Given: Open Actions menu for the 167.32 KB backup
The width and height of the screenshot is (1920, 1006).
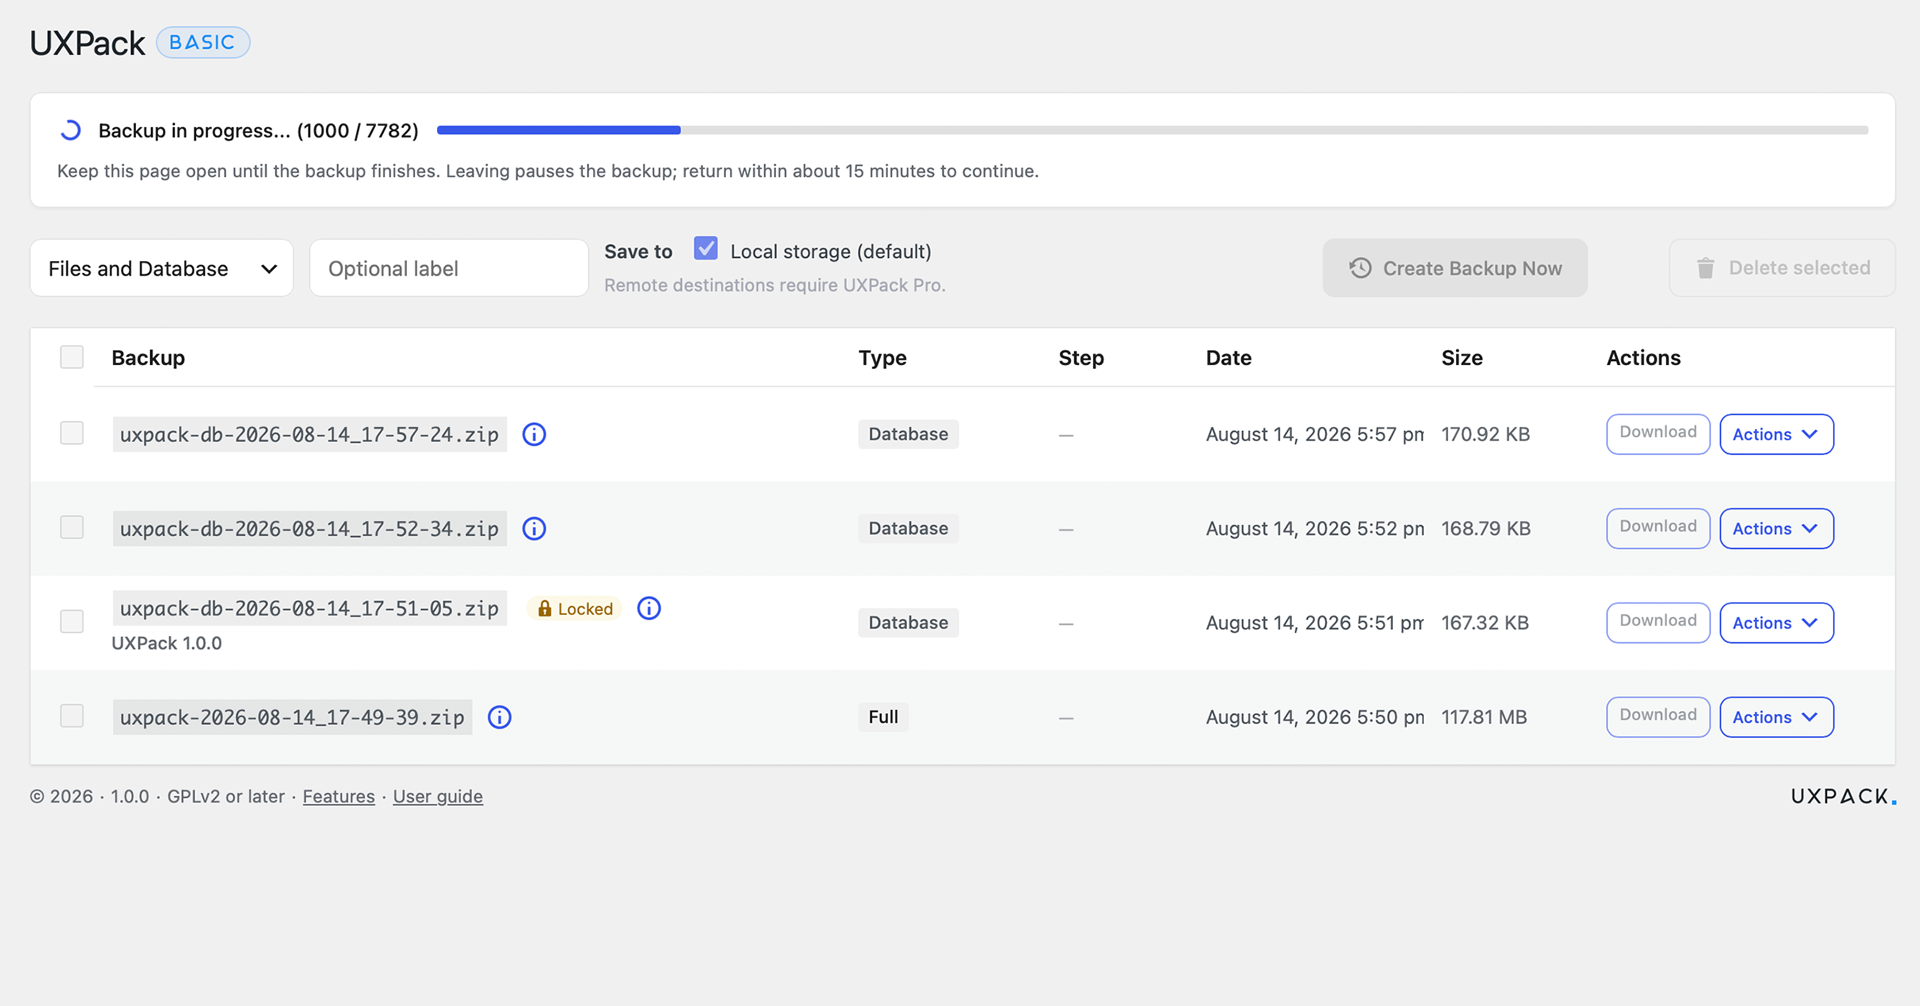Looking at the screenshot, I should [1776, 623].
